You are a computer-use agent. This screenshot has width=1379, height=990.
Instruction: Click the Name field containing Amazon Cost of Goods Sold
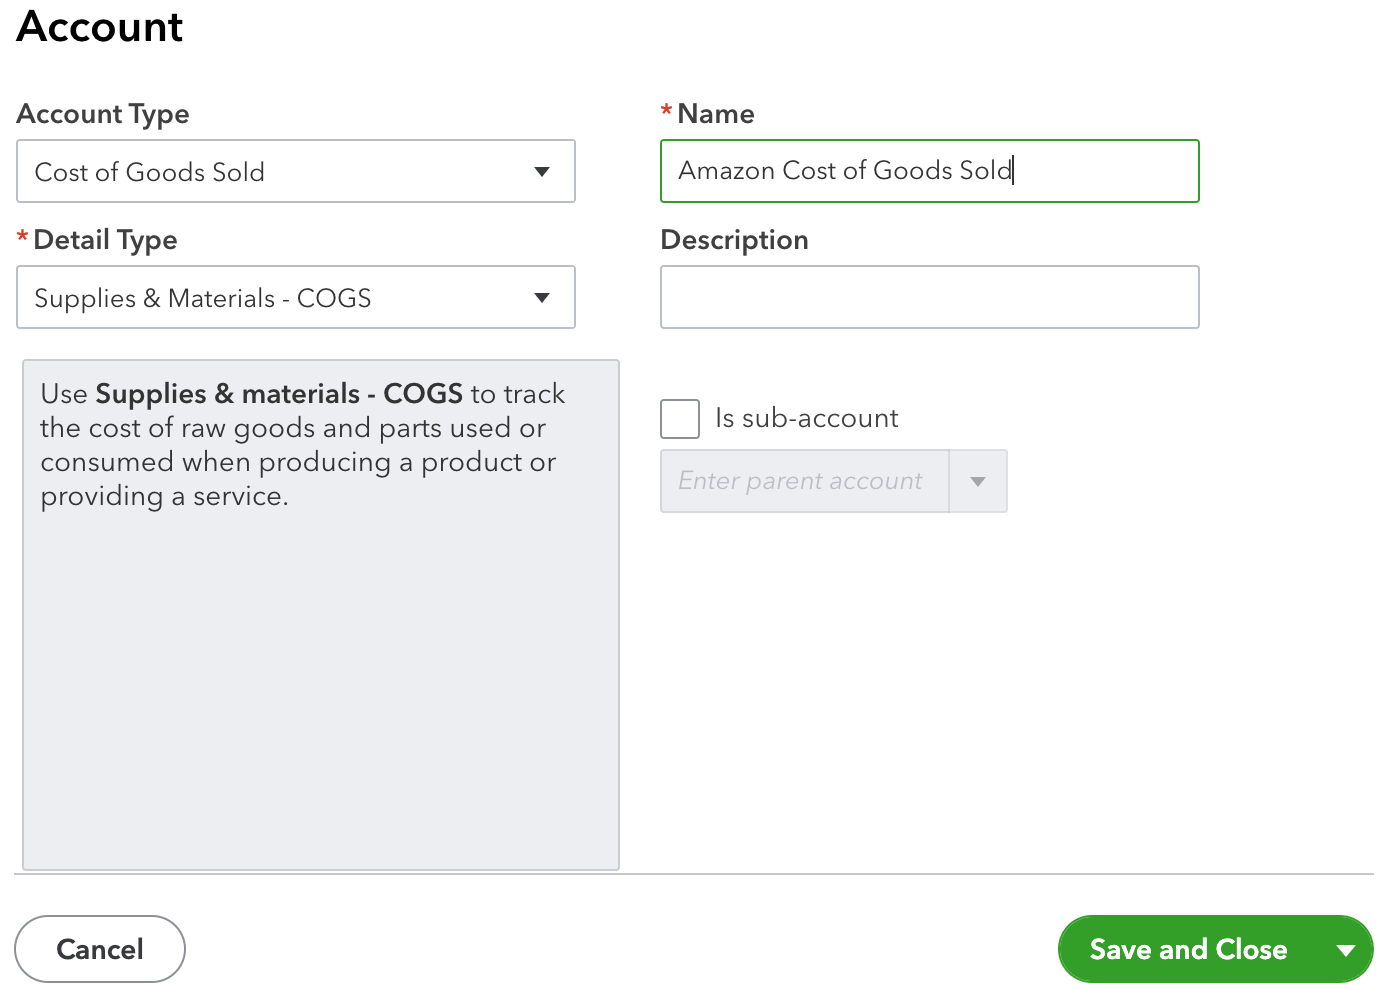(930, 171)
